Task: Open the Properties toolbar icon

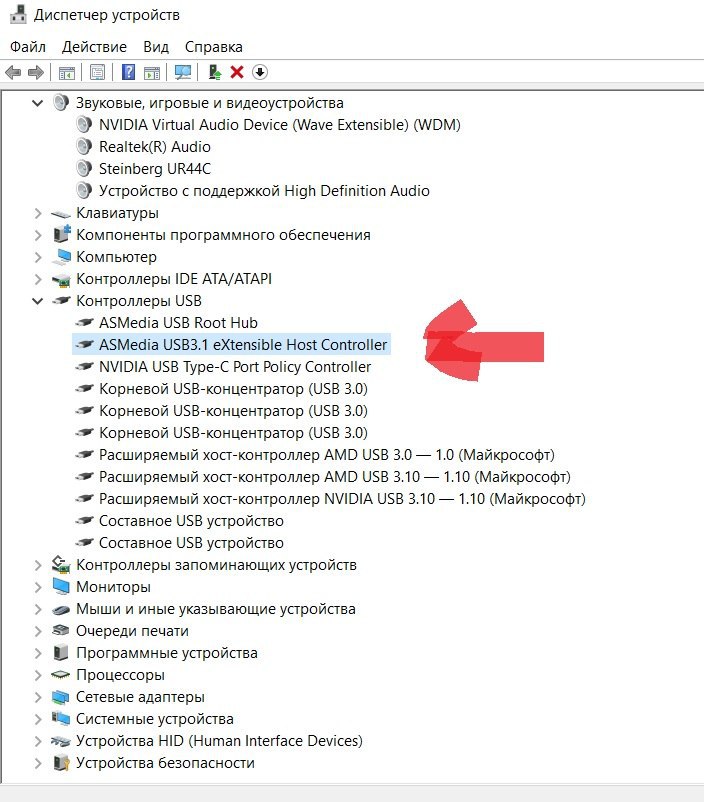Action: 97,72
